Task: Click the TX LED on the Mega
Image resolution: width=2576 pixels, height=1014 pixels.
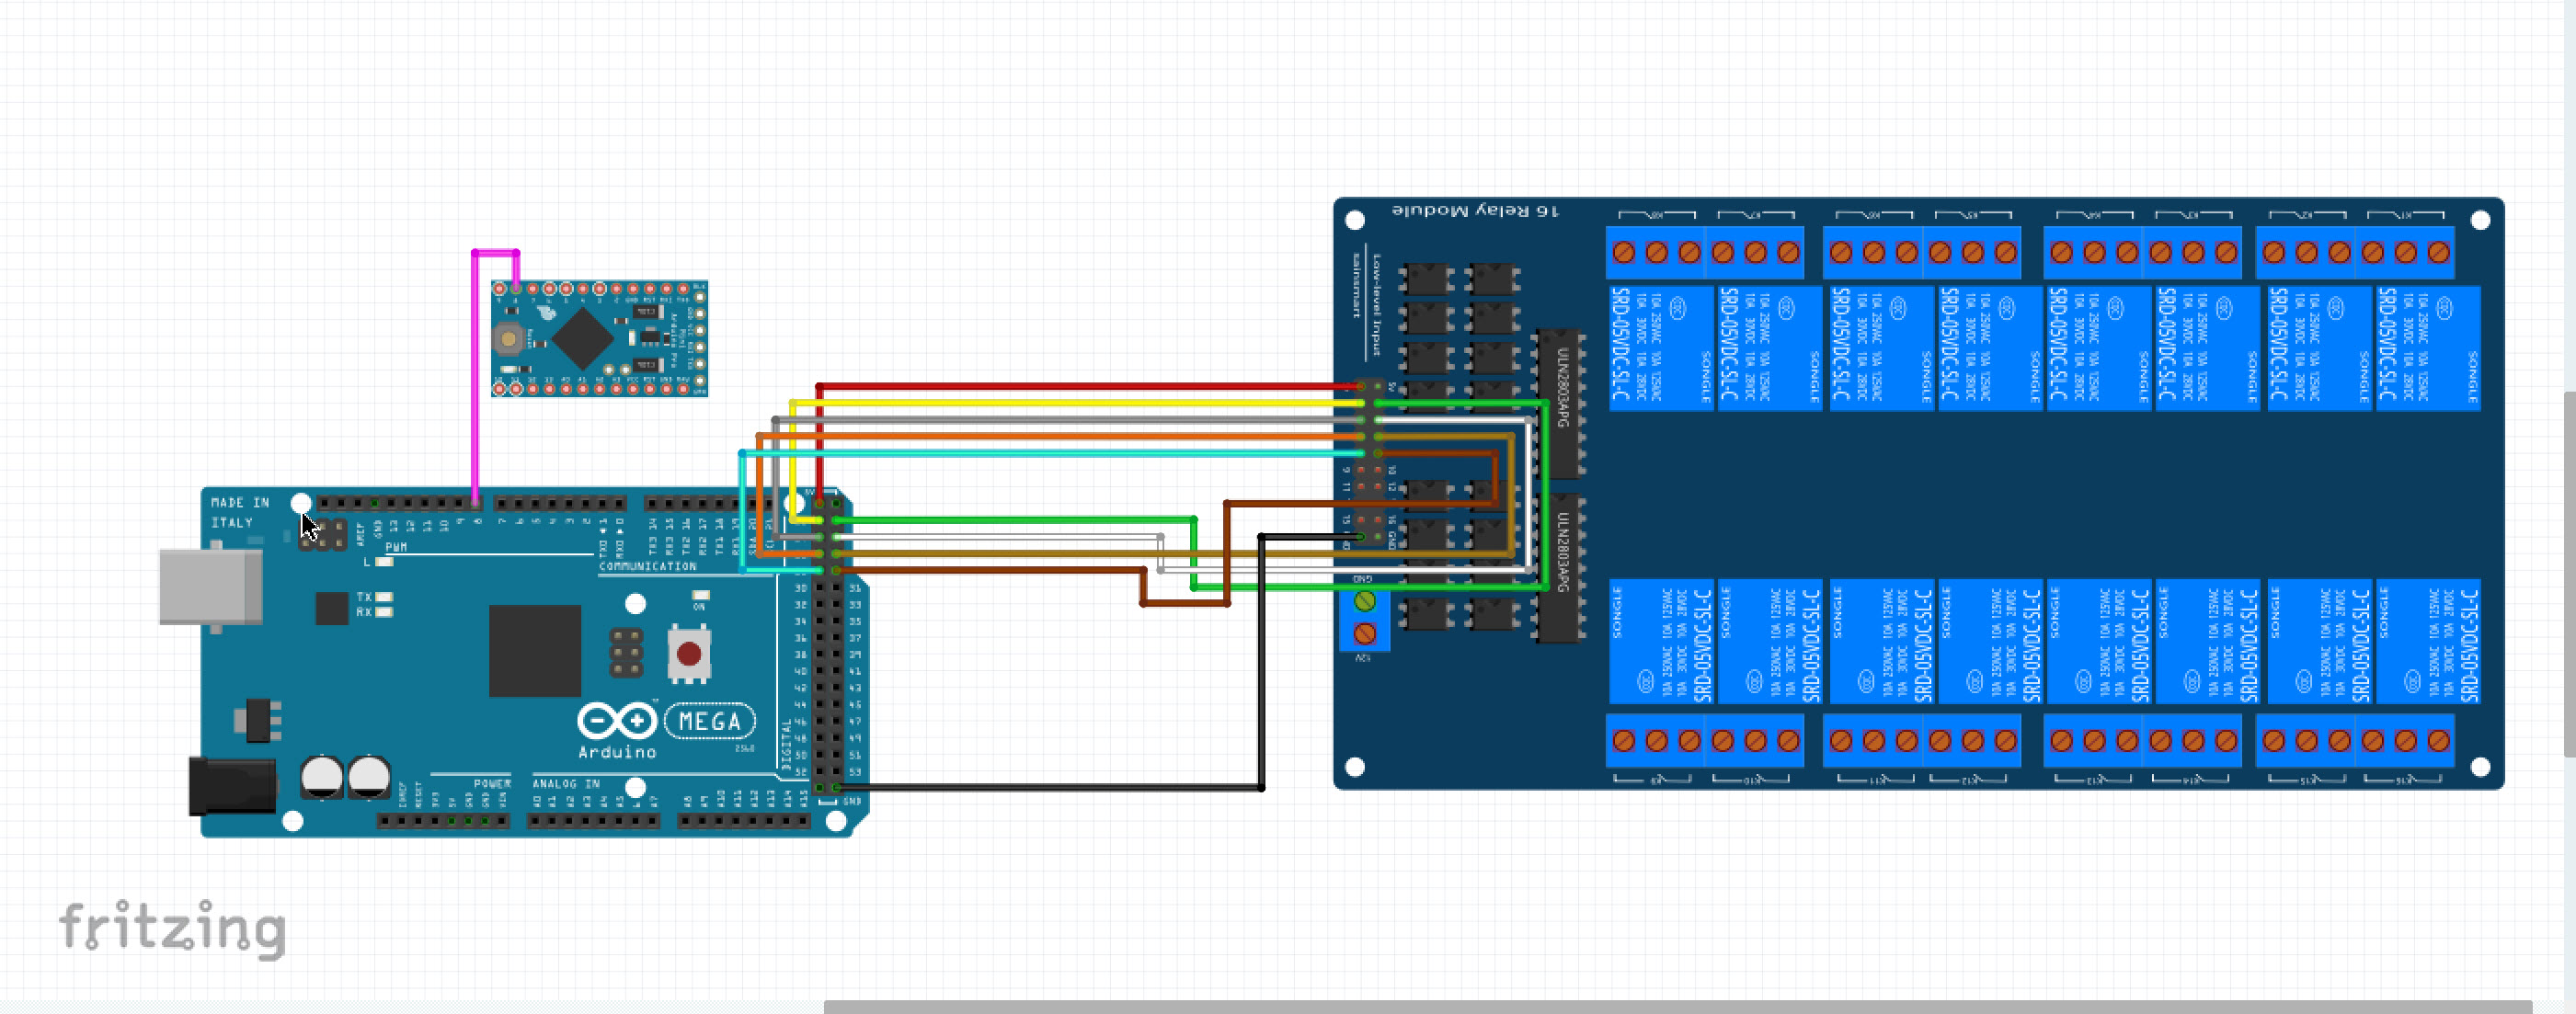Action: coord(384,597)
